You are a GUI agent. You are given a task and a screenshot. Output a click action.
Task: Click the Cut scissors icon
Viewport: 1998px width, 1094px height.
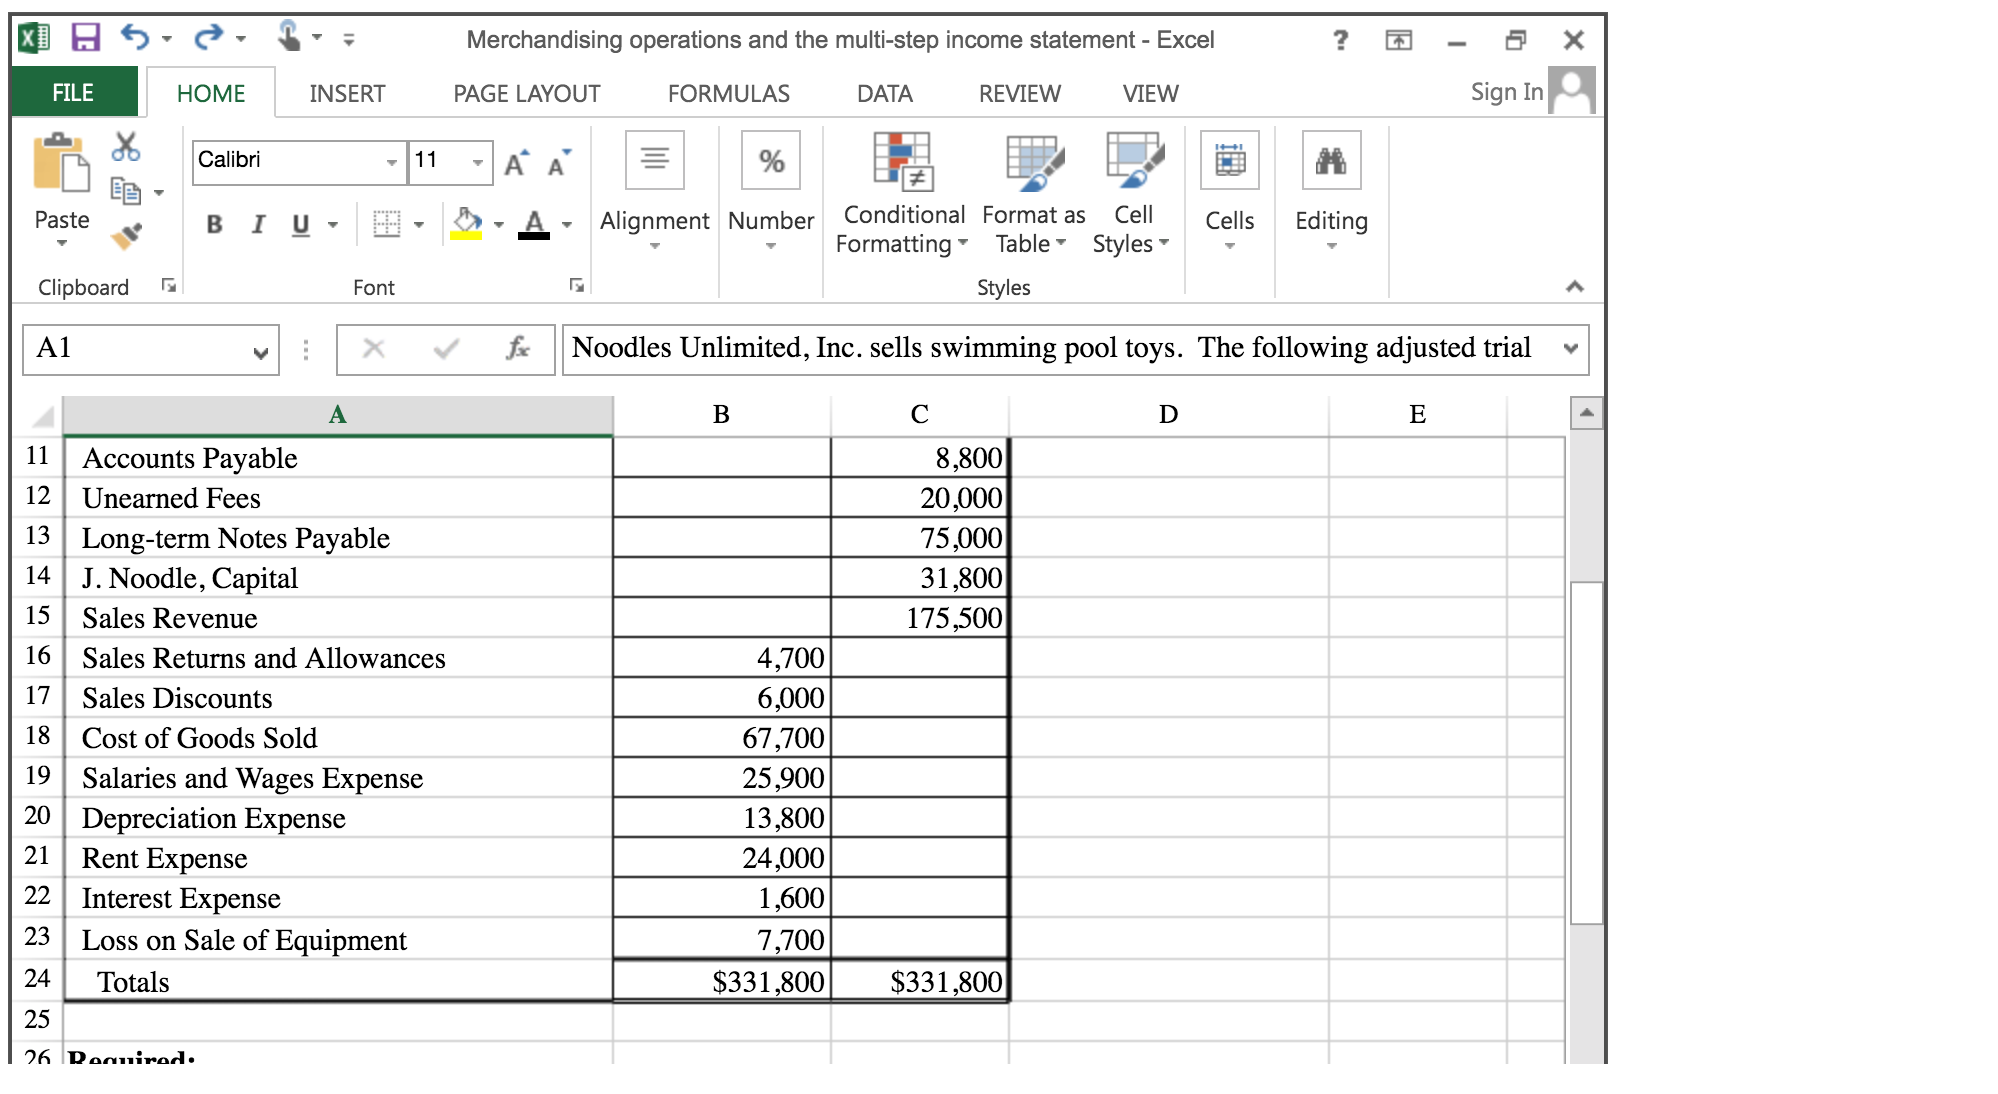pos(125,147)
